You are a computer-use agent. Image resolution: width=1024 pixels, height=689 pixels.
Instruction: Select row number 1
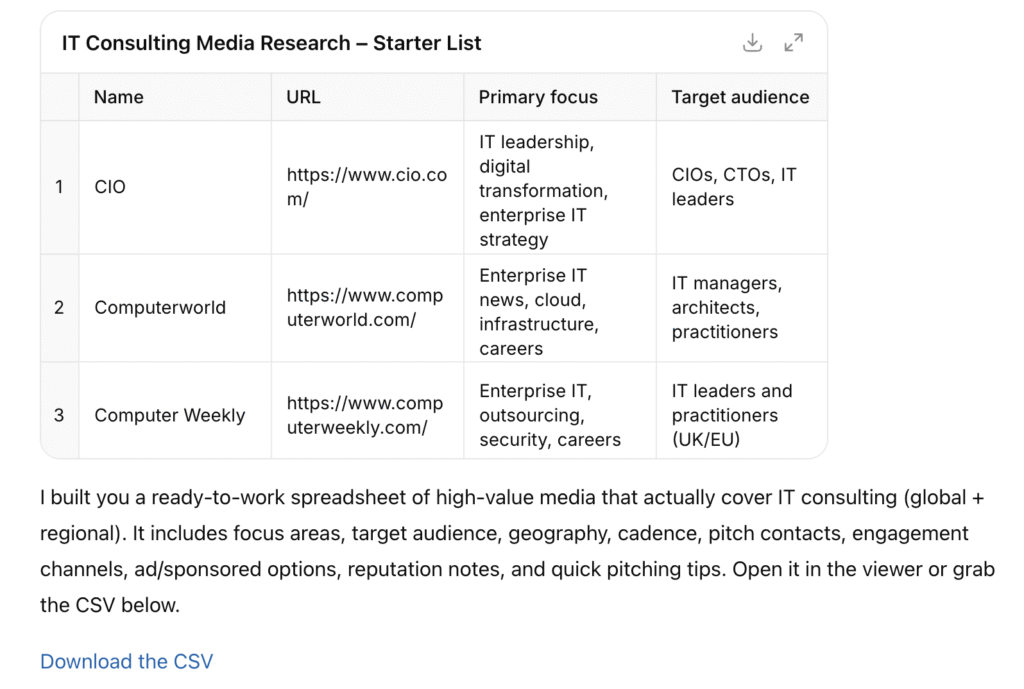point(59,187)
